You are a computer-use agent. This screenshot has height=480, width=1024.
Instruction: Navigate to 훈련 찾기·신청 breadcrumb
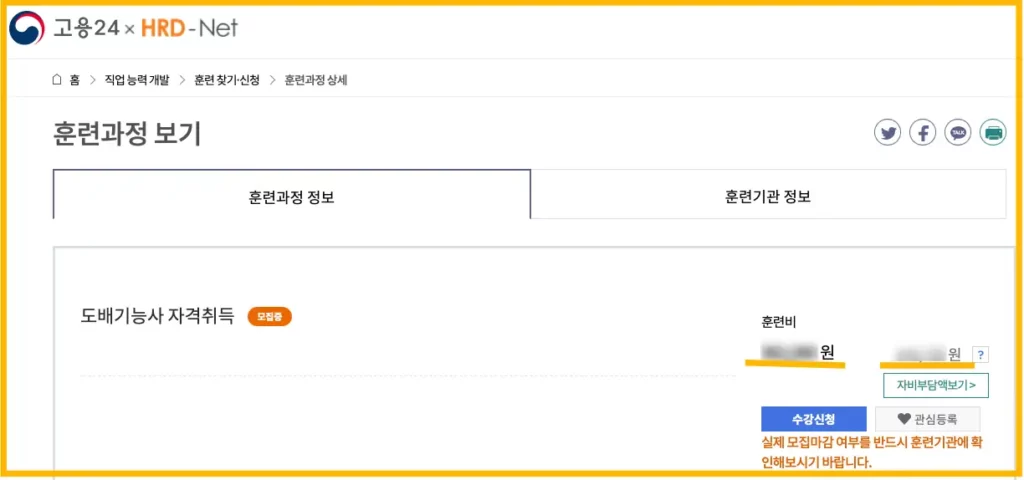click(x=227, y=80)
